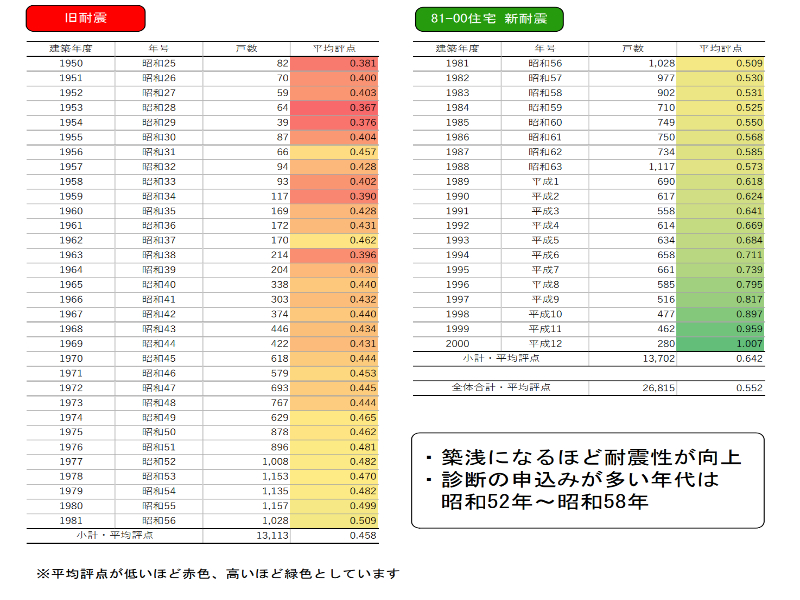Select the 26,815 overall total cell

[x=632, y=387]
